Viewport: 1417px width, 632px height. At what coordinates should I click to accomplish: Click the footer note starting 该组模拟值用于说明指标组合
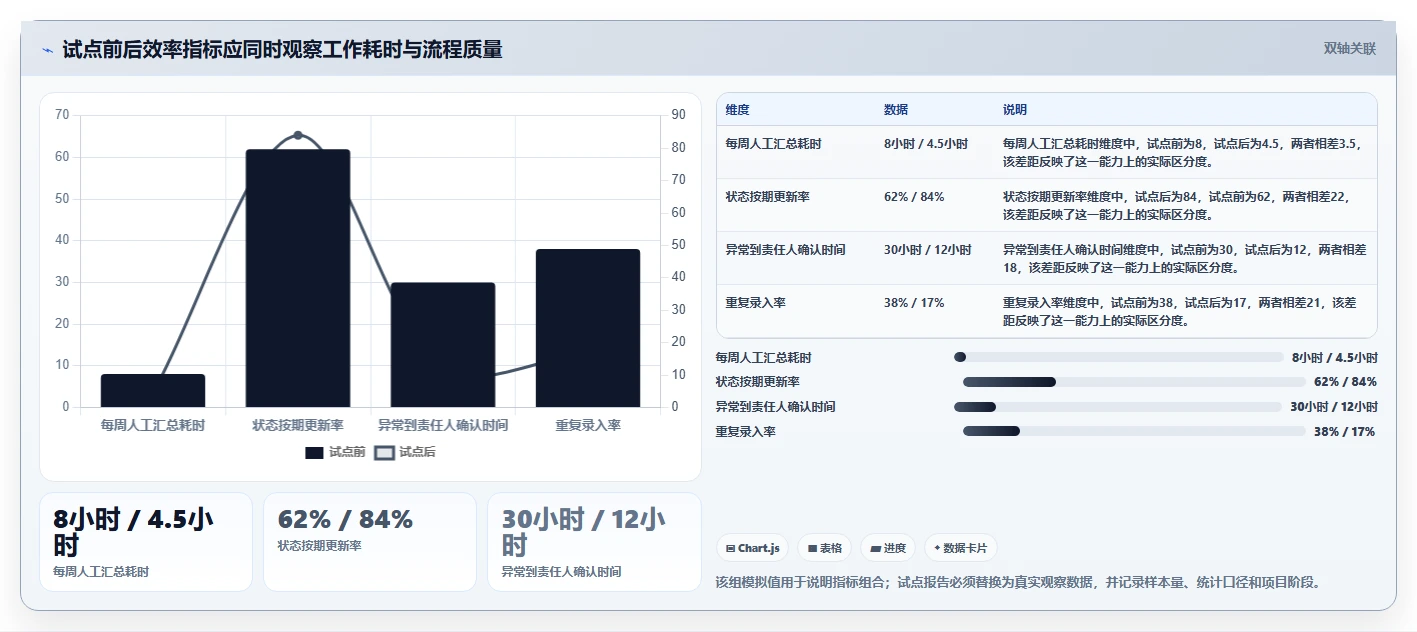(1019, 582)
